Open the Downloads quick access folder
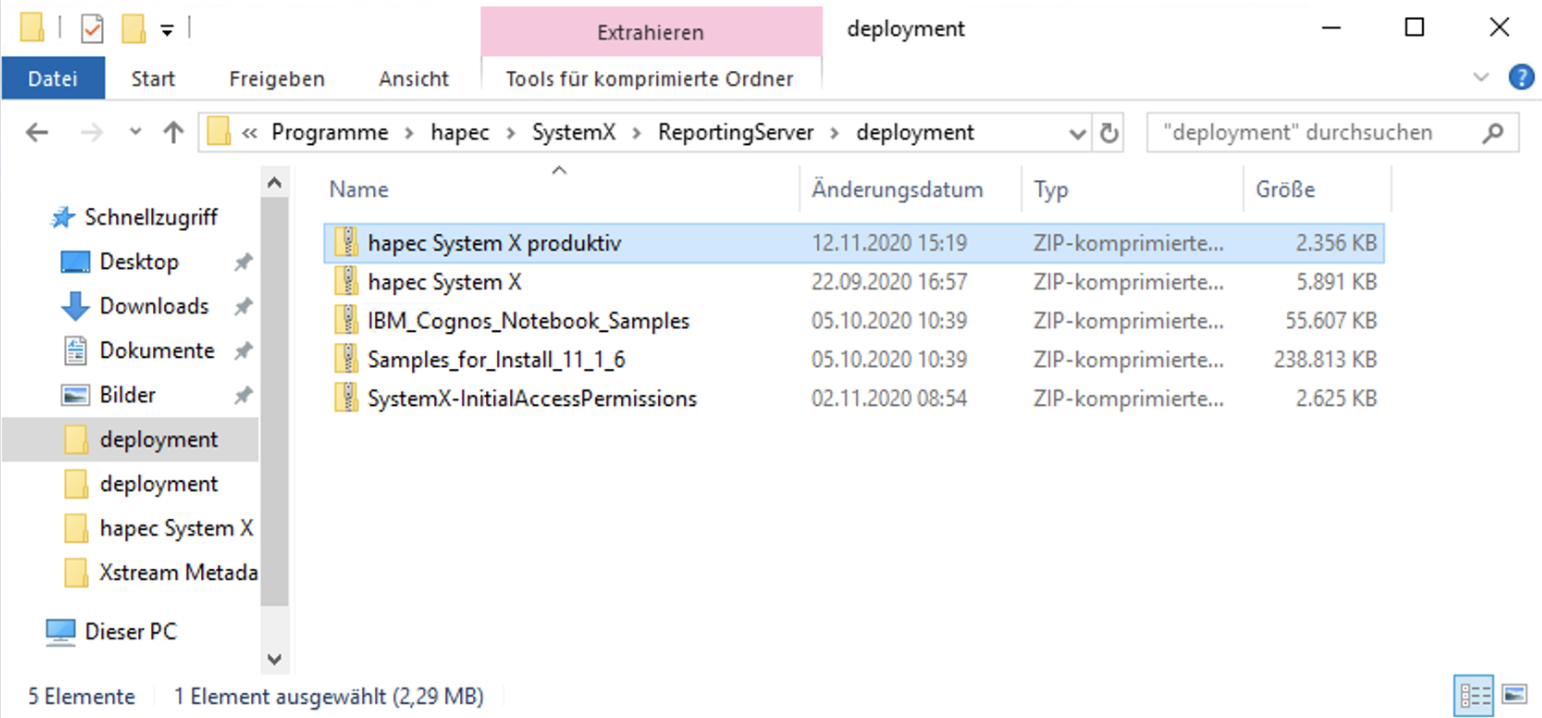The height and width of the screenshot is (718, 1542). (153, 306)
